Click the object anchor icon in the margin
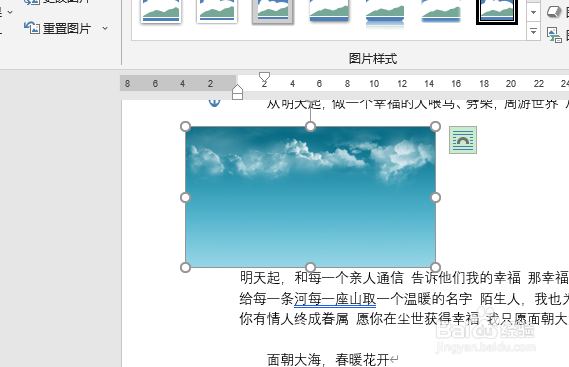The width and height of the screenshot is (569, 367). [214, 102]
